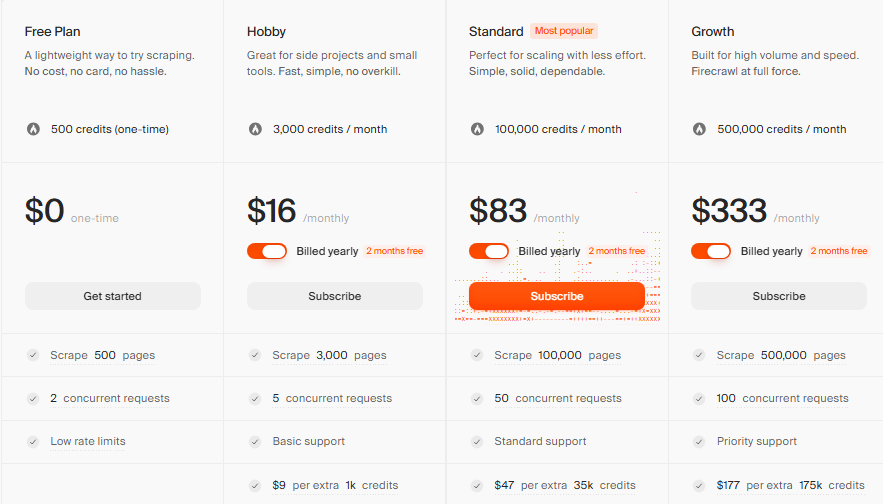Subscribe to the Hobby plan
This screenshot has height=504, width=883.
[335, 296]
